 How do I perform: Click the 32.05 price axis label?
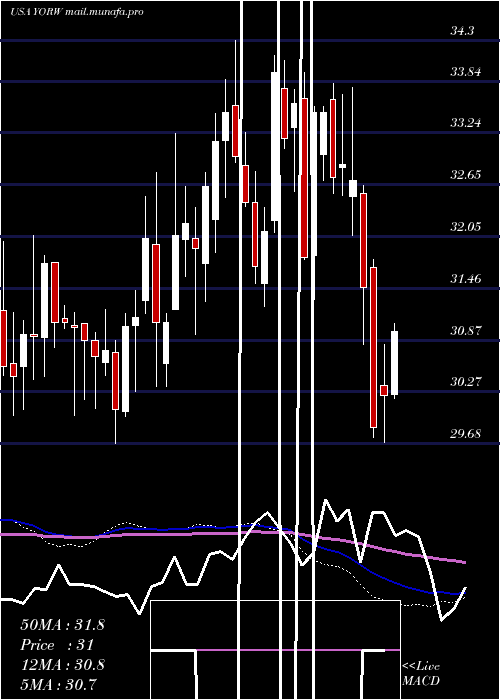466,227
